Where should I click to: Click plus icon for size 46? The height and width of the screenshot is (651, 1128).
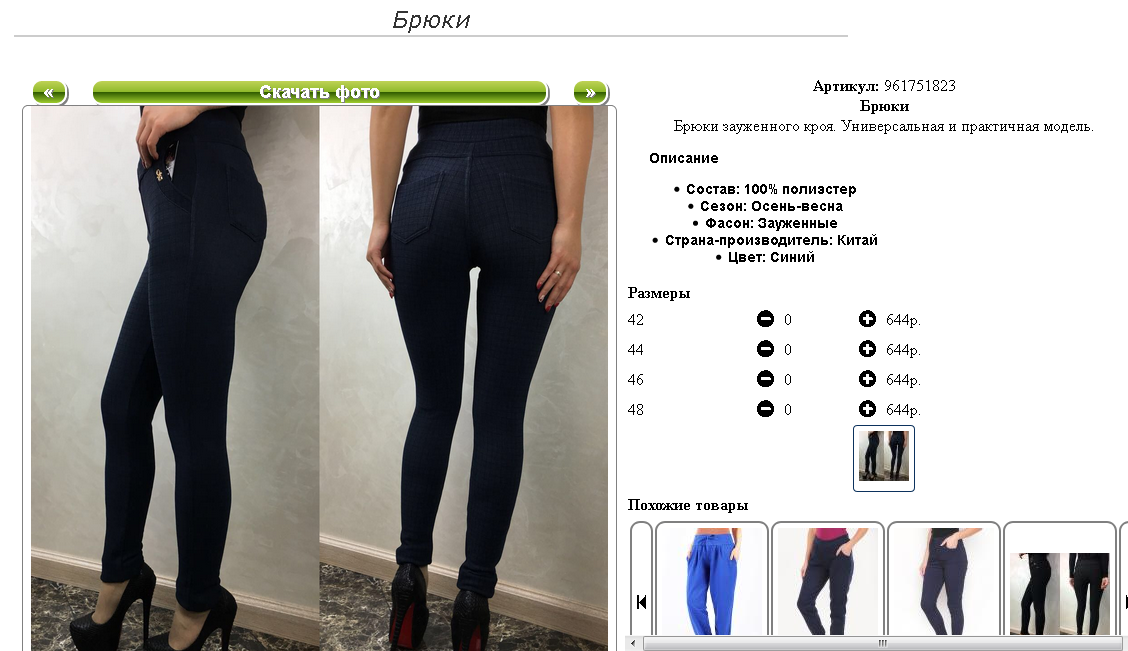(868, 379)
